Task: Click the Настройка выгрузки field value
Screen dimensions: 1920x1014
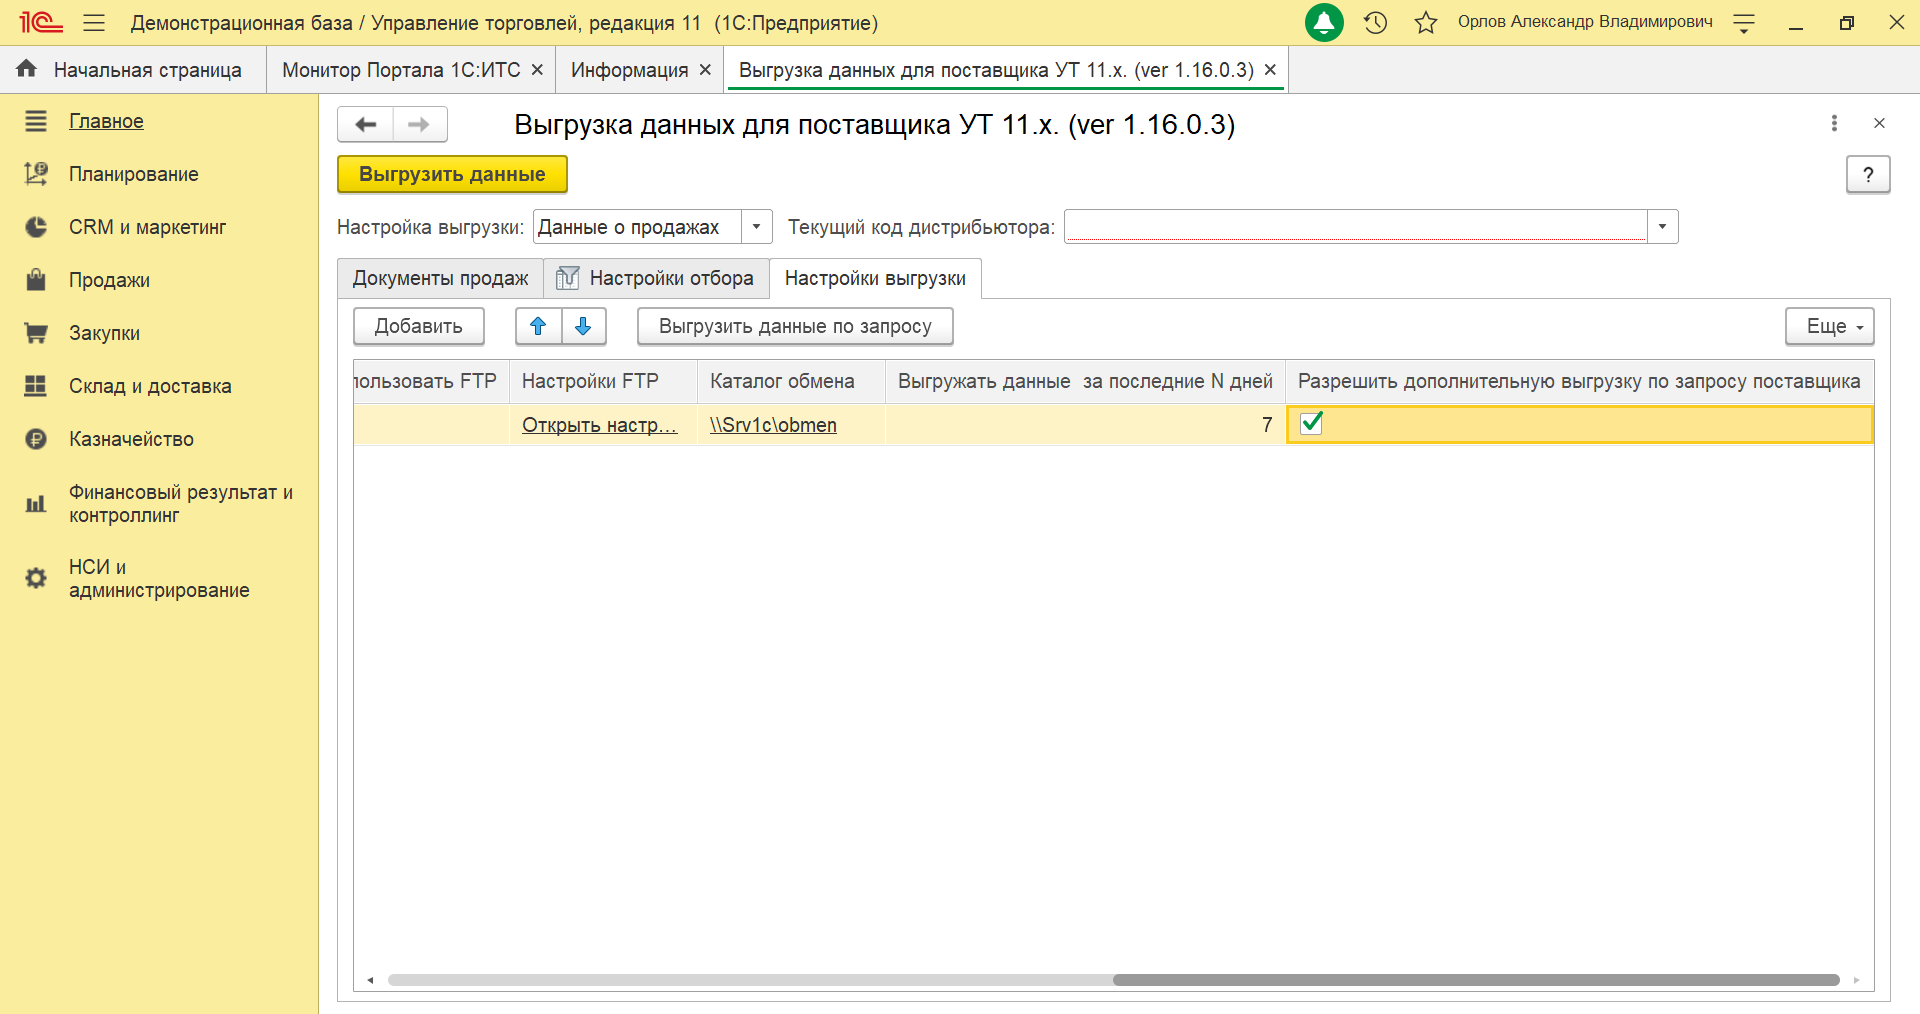Action: tap(637, 227)
